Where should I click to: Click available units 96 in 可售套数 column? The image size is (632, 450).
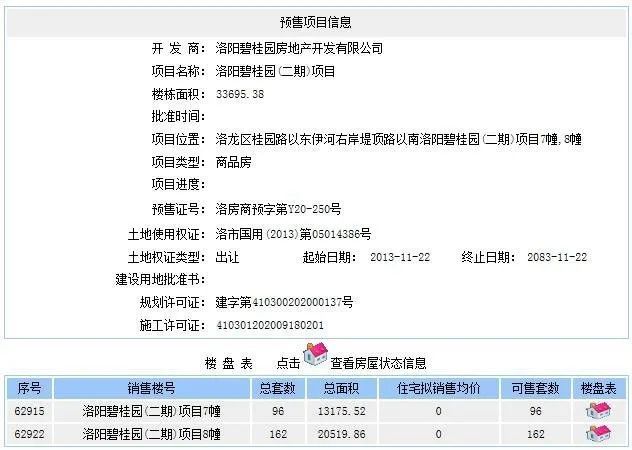click(x=536, y=411)
